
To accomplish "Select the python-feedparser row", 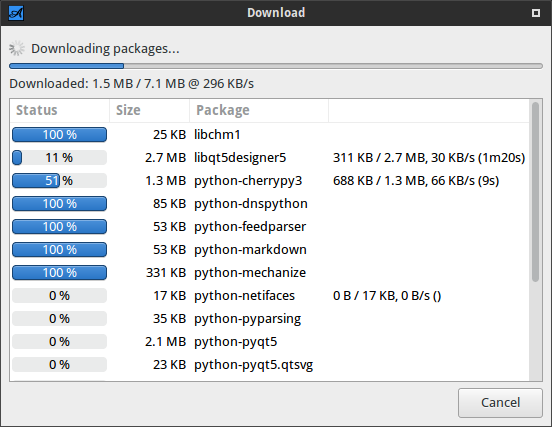I will point(269,227).
